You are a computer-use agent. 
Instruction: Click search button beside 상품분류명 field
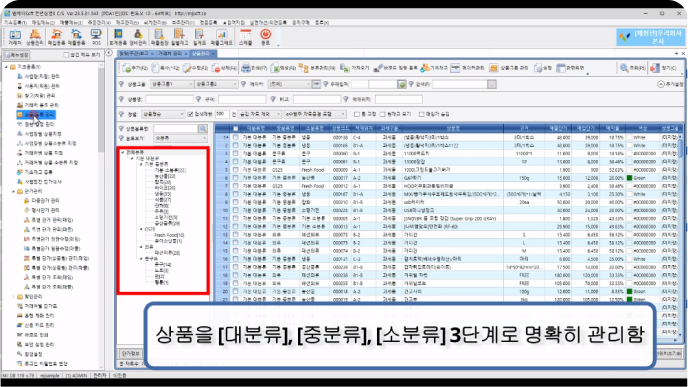(x=203, y=129)
